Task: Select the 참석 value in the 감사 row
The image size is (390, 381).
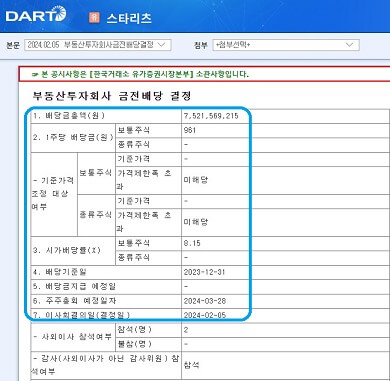Action: click(192, 365)
